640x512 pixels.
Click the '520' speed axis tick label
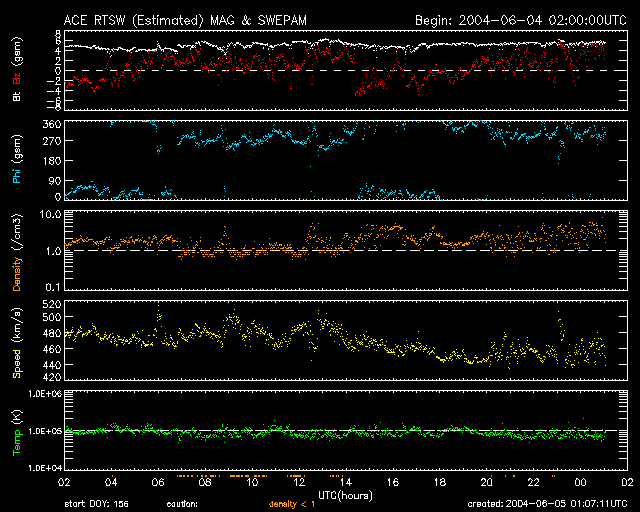(x=52, y=304)
